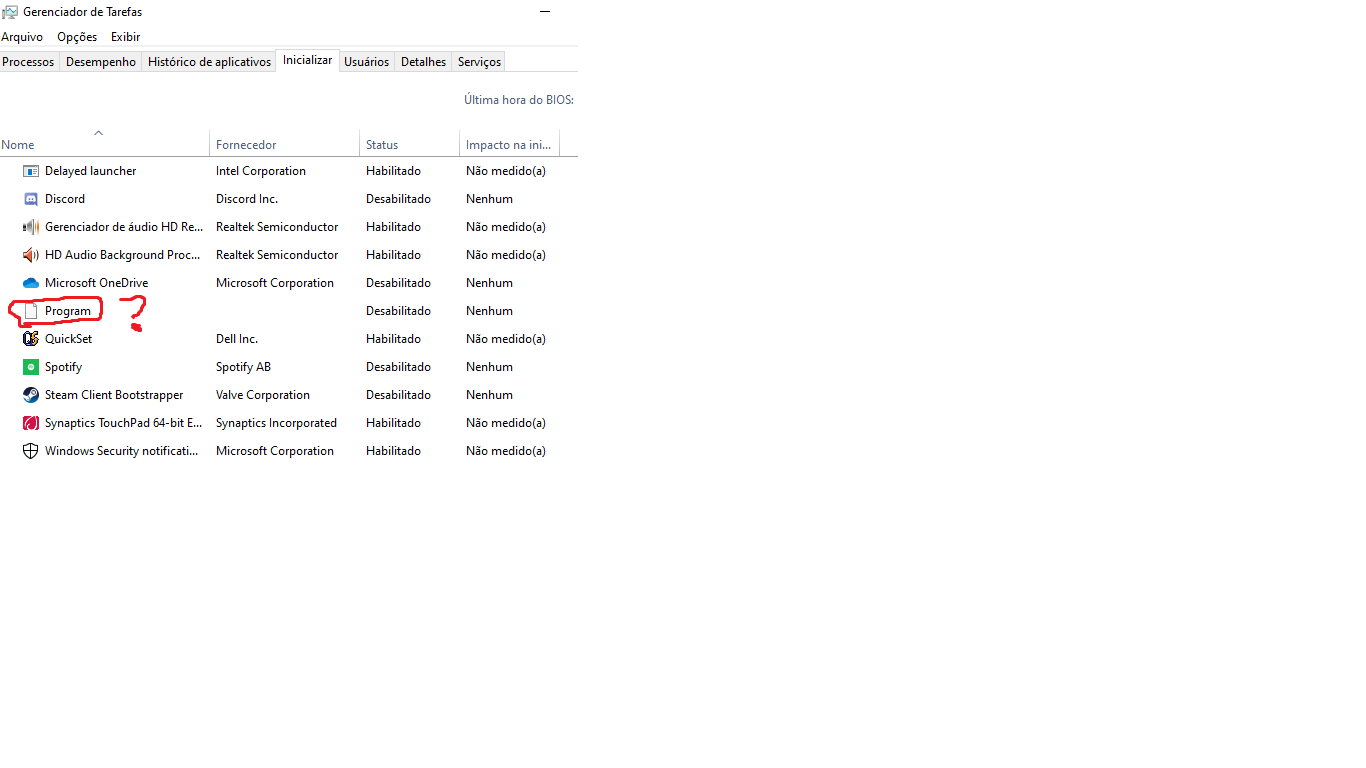Switch to the Processos tab
Image resolution: width=1366 pixels, height=768 pixels.
coord(29,62)
